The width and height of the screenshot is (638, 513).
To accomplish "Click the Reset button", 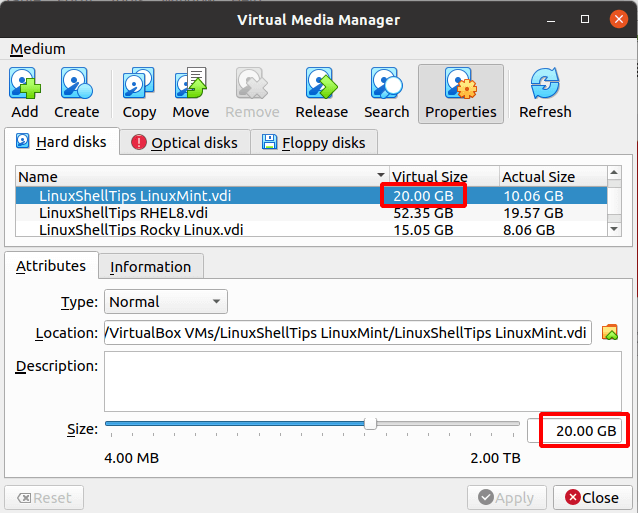I will click(x=44, y=498).
